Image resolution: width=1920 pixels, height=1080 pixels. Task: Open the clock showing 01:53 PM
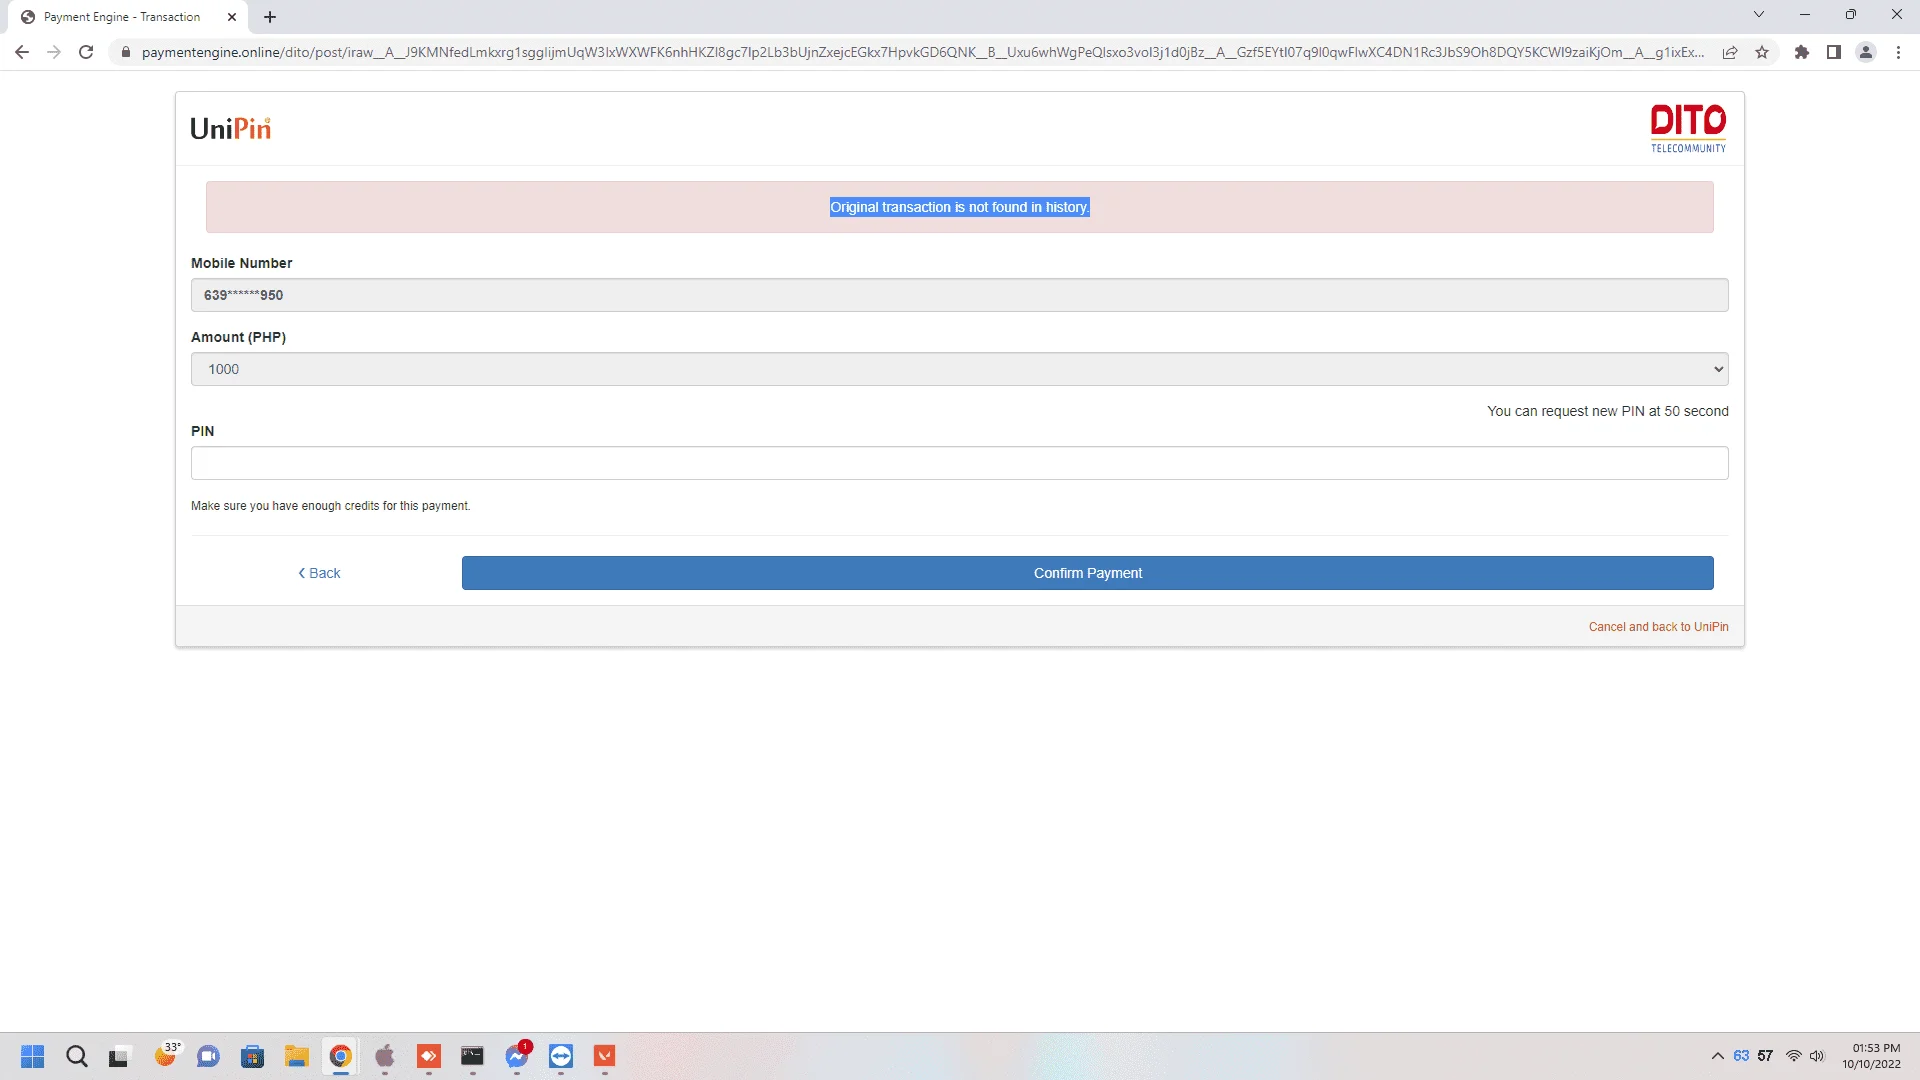click(x=1872, y=1056)
